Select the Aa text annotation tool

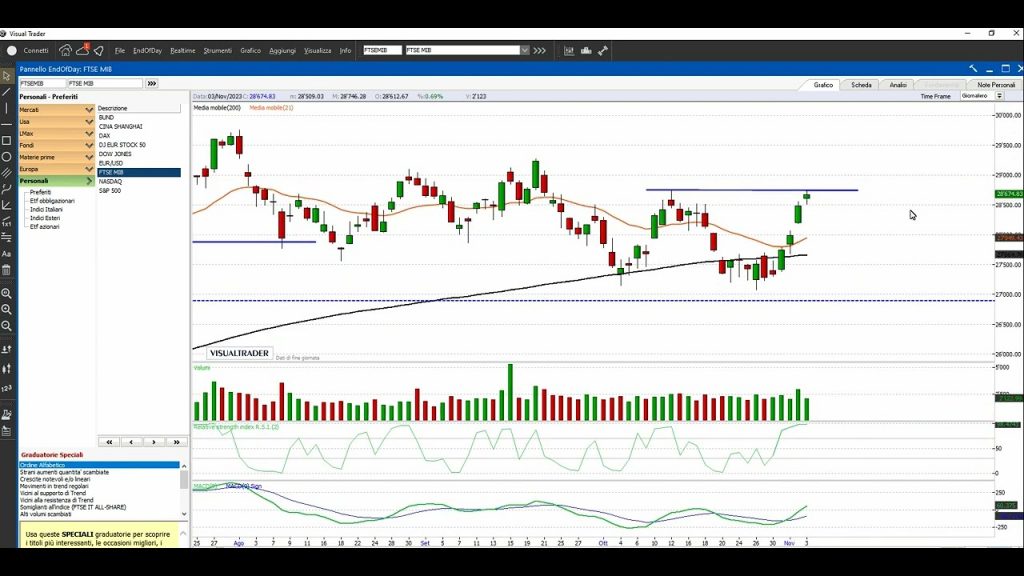(6, 254)
